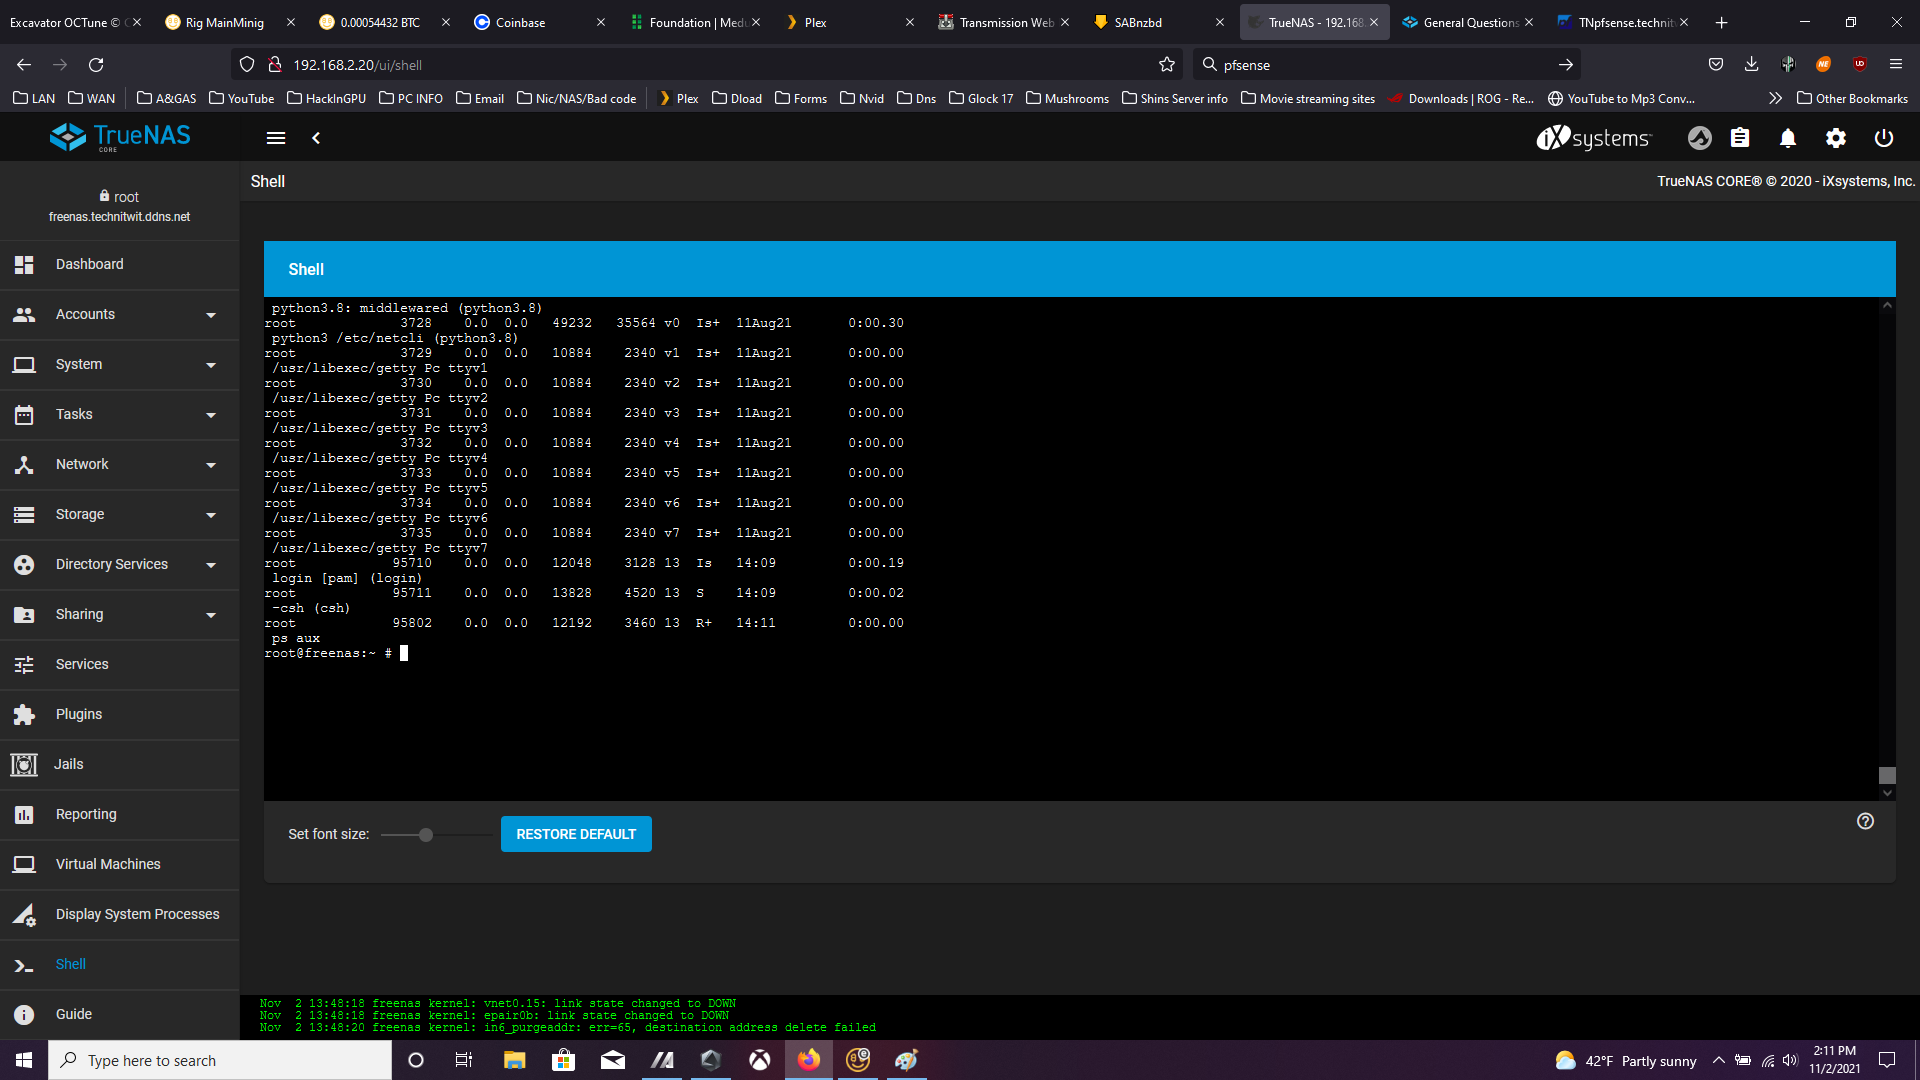Expand the Network menu
The image size is (1920, 1080).
coord(120,464)
